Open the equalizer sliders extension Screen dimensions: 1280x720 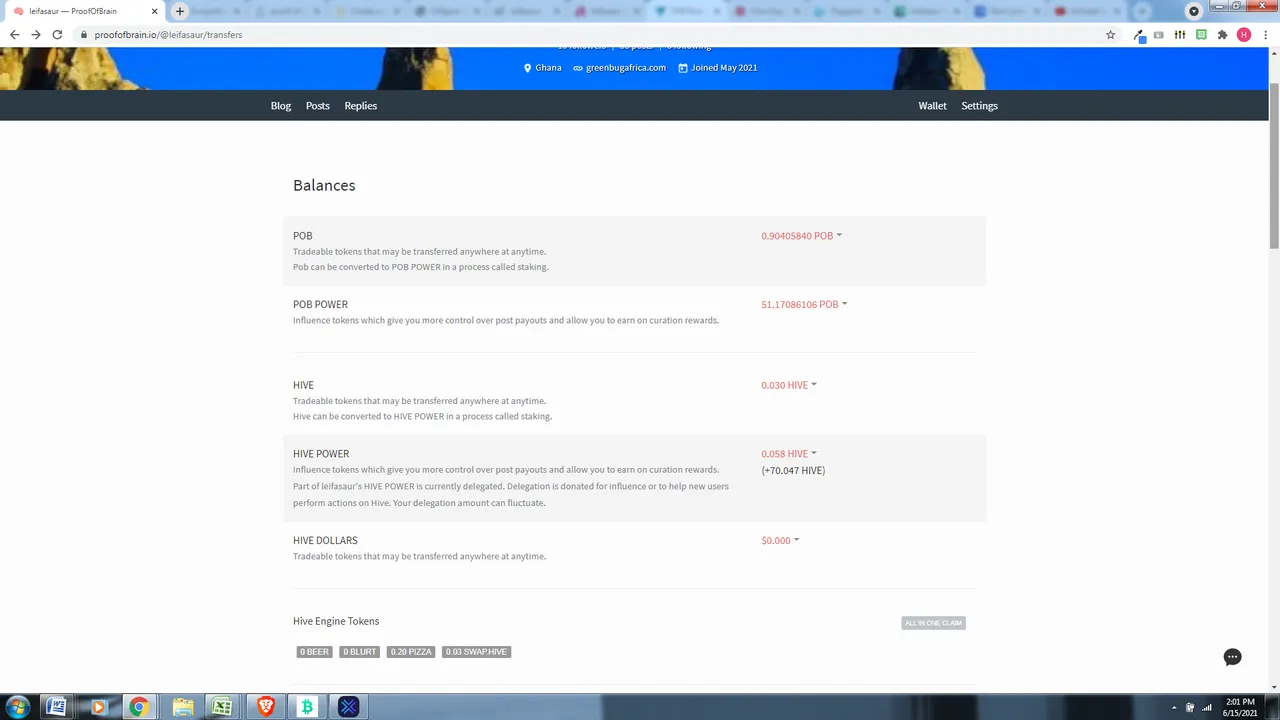pos(1180,35)
